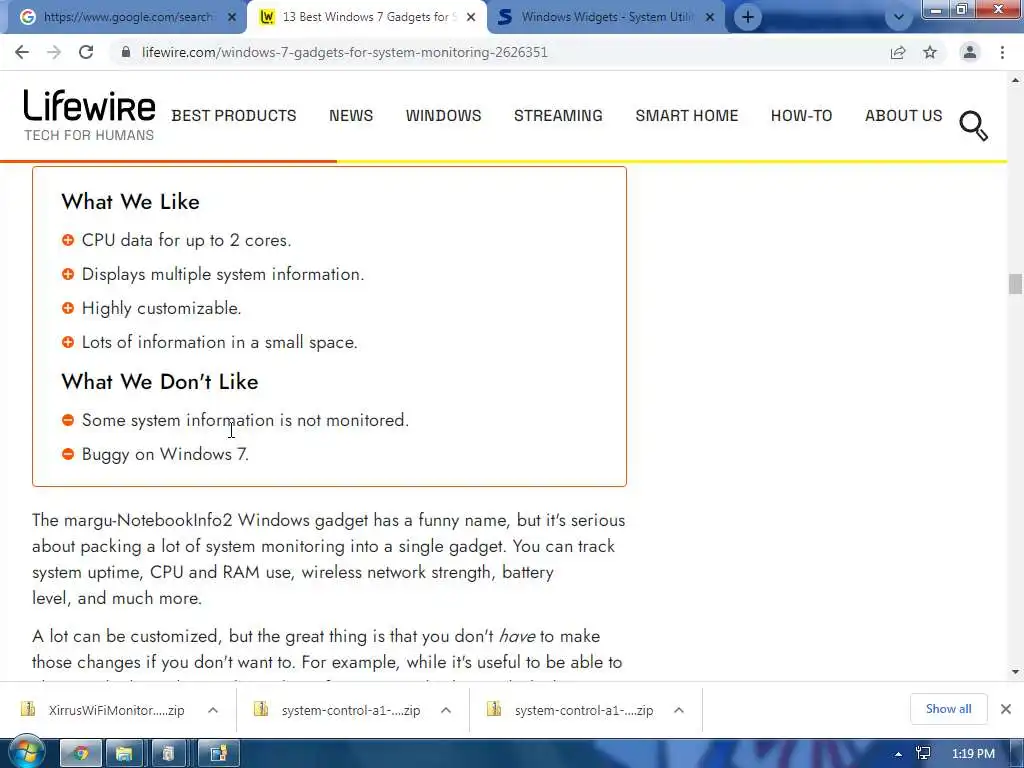1024x768 pixels.
Task: Open the NEWS menu
Action: point(351,116)
